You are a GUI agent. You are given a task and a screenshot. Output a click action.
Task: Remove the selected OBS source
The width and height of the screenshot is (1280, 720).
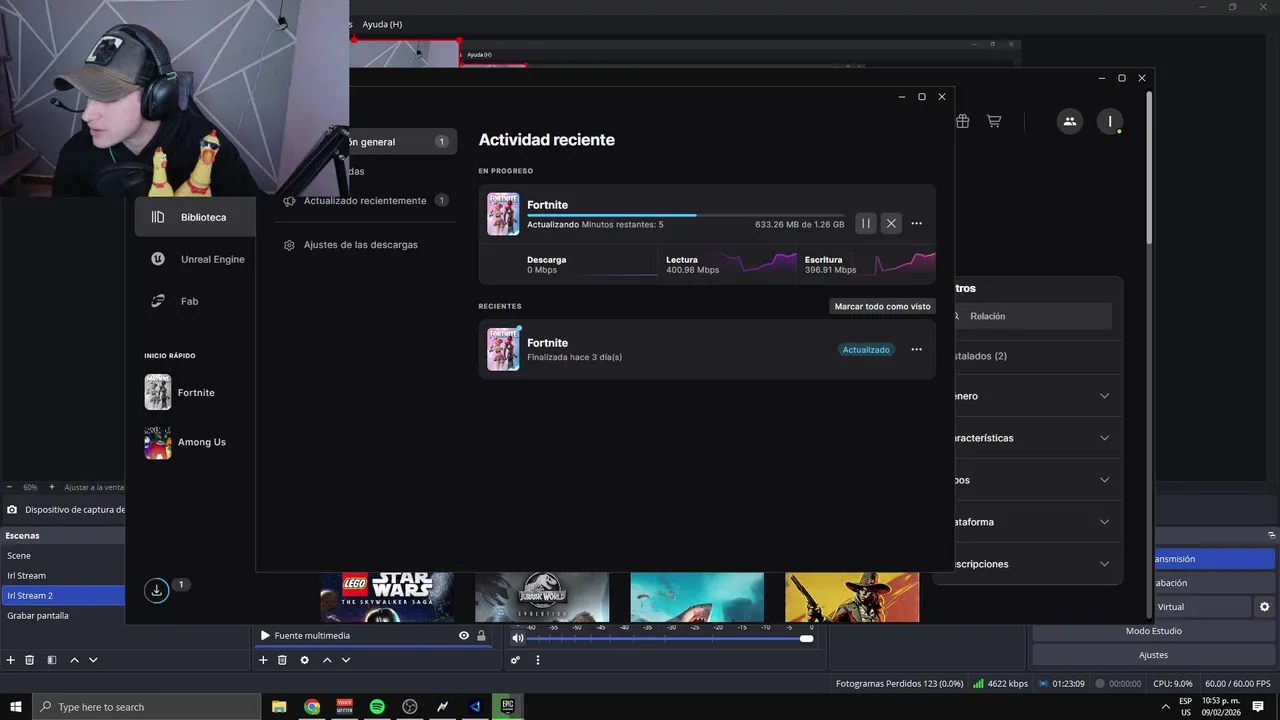[x=282, y=660]
